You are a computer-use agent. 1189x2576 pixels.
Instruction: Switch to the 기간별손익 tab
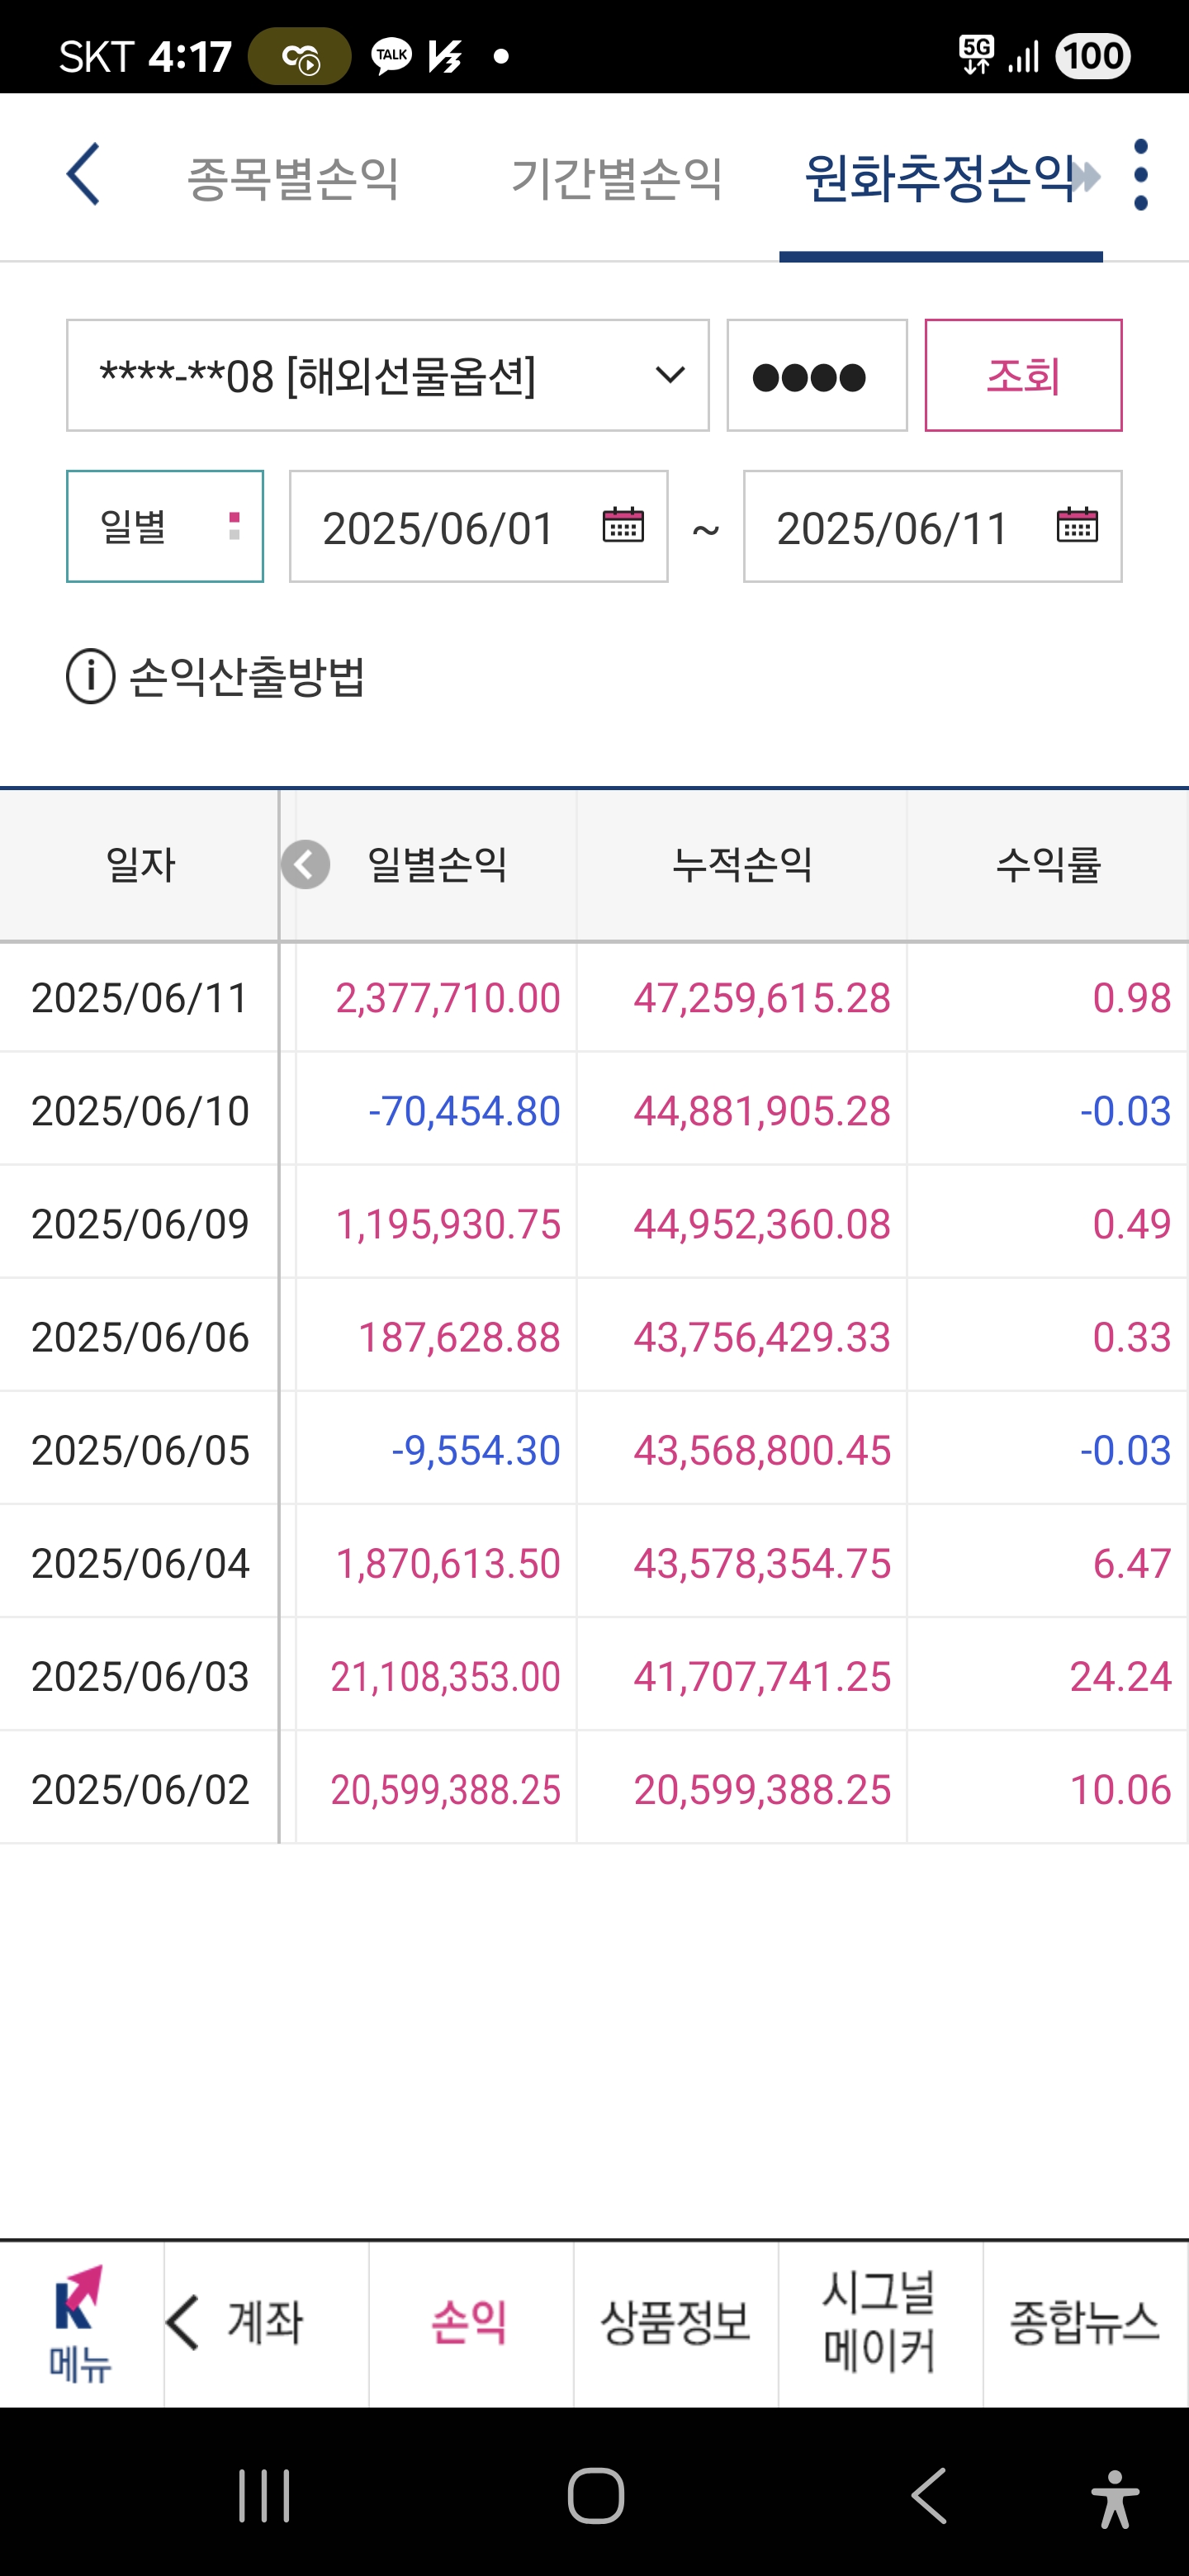617,178
